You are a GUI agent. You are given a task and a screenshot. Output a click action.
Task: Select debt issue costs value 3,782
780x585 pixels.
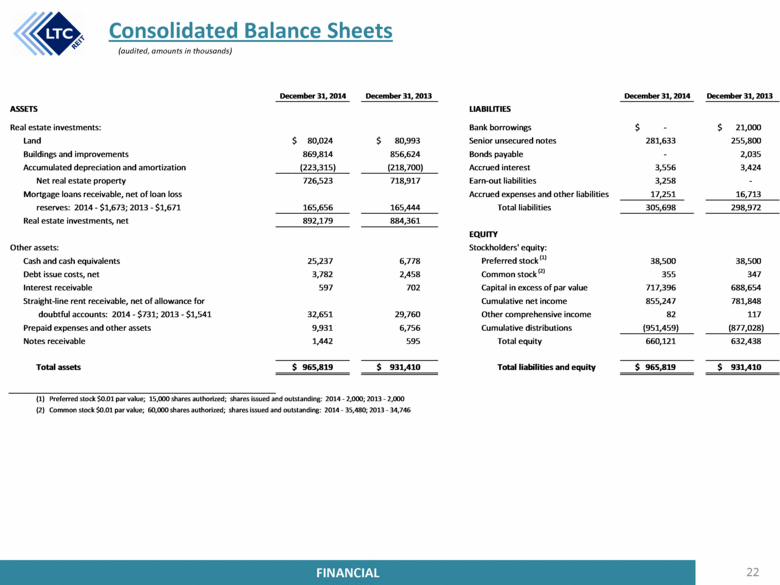pos(322,275)
